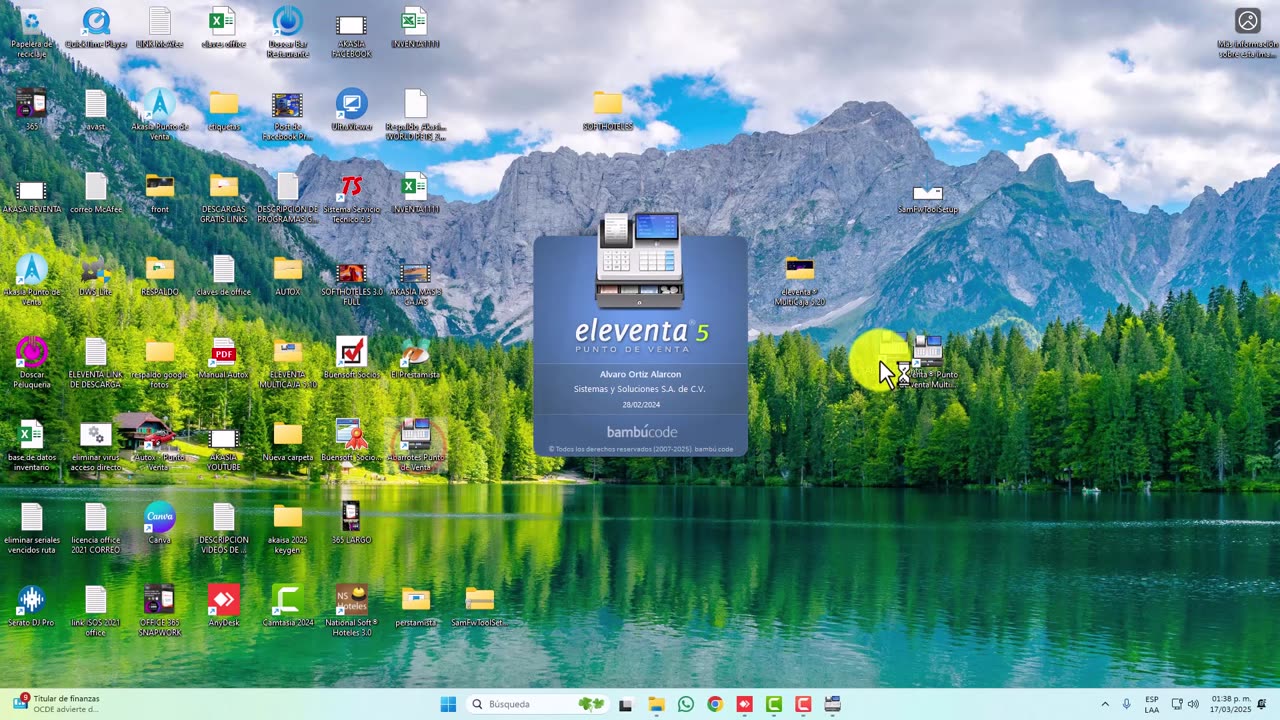Launch the QuickTime Player shortcut
Image resolution: width=1280 pixels, height=720 pixels.
pos(96,28)
